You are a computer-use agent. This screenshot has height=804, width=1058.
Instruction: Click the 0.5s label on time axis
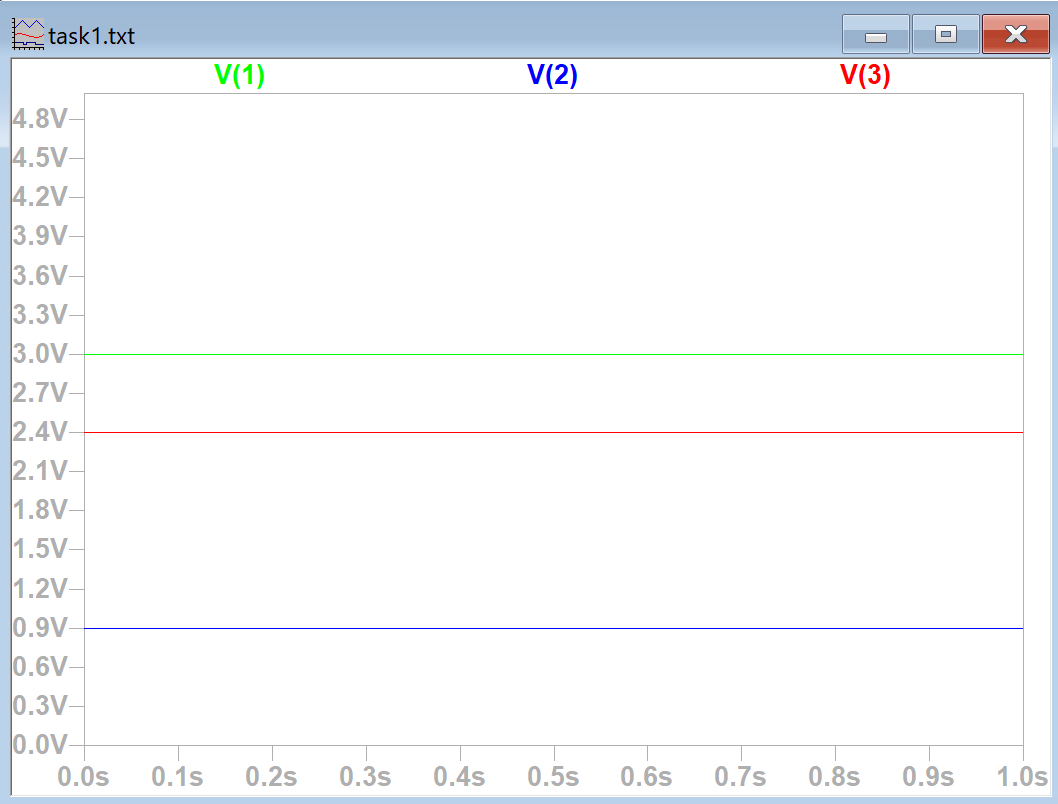point(553,776)
